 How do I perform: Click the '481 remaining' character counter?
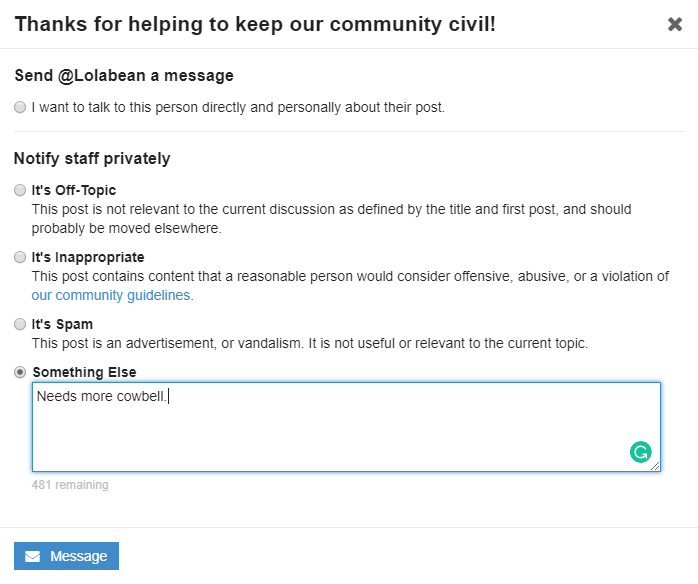click(70, 485)
